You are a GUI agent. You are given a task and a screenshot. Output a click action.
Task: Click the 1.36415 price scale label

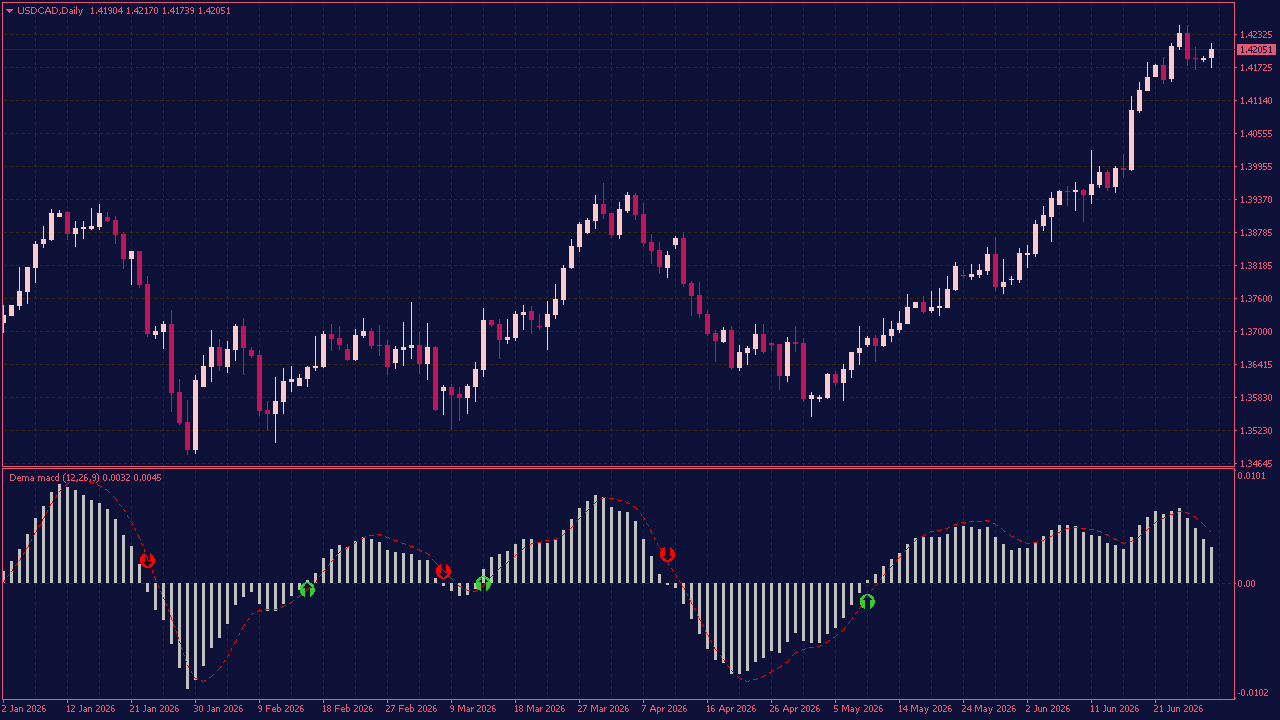click(x=1256, y=365)
